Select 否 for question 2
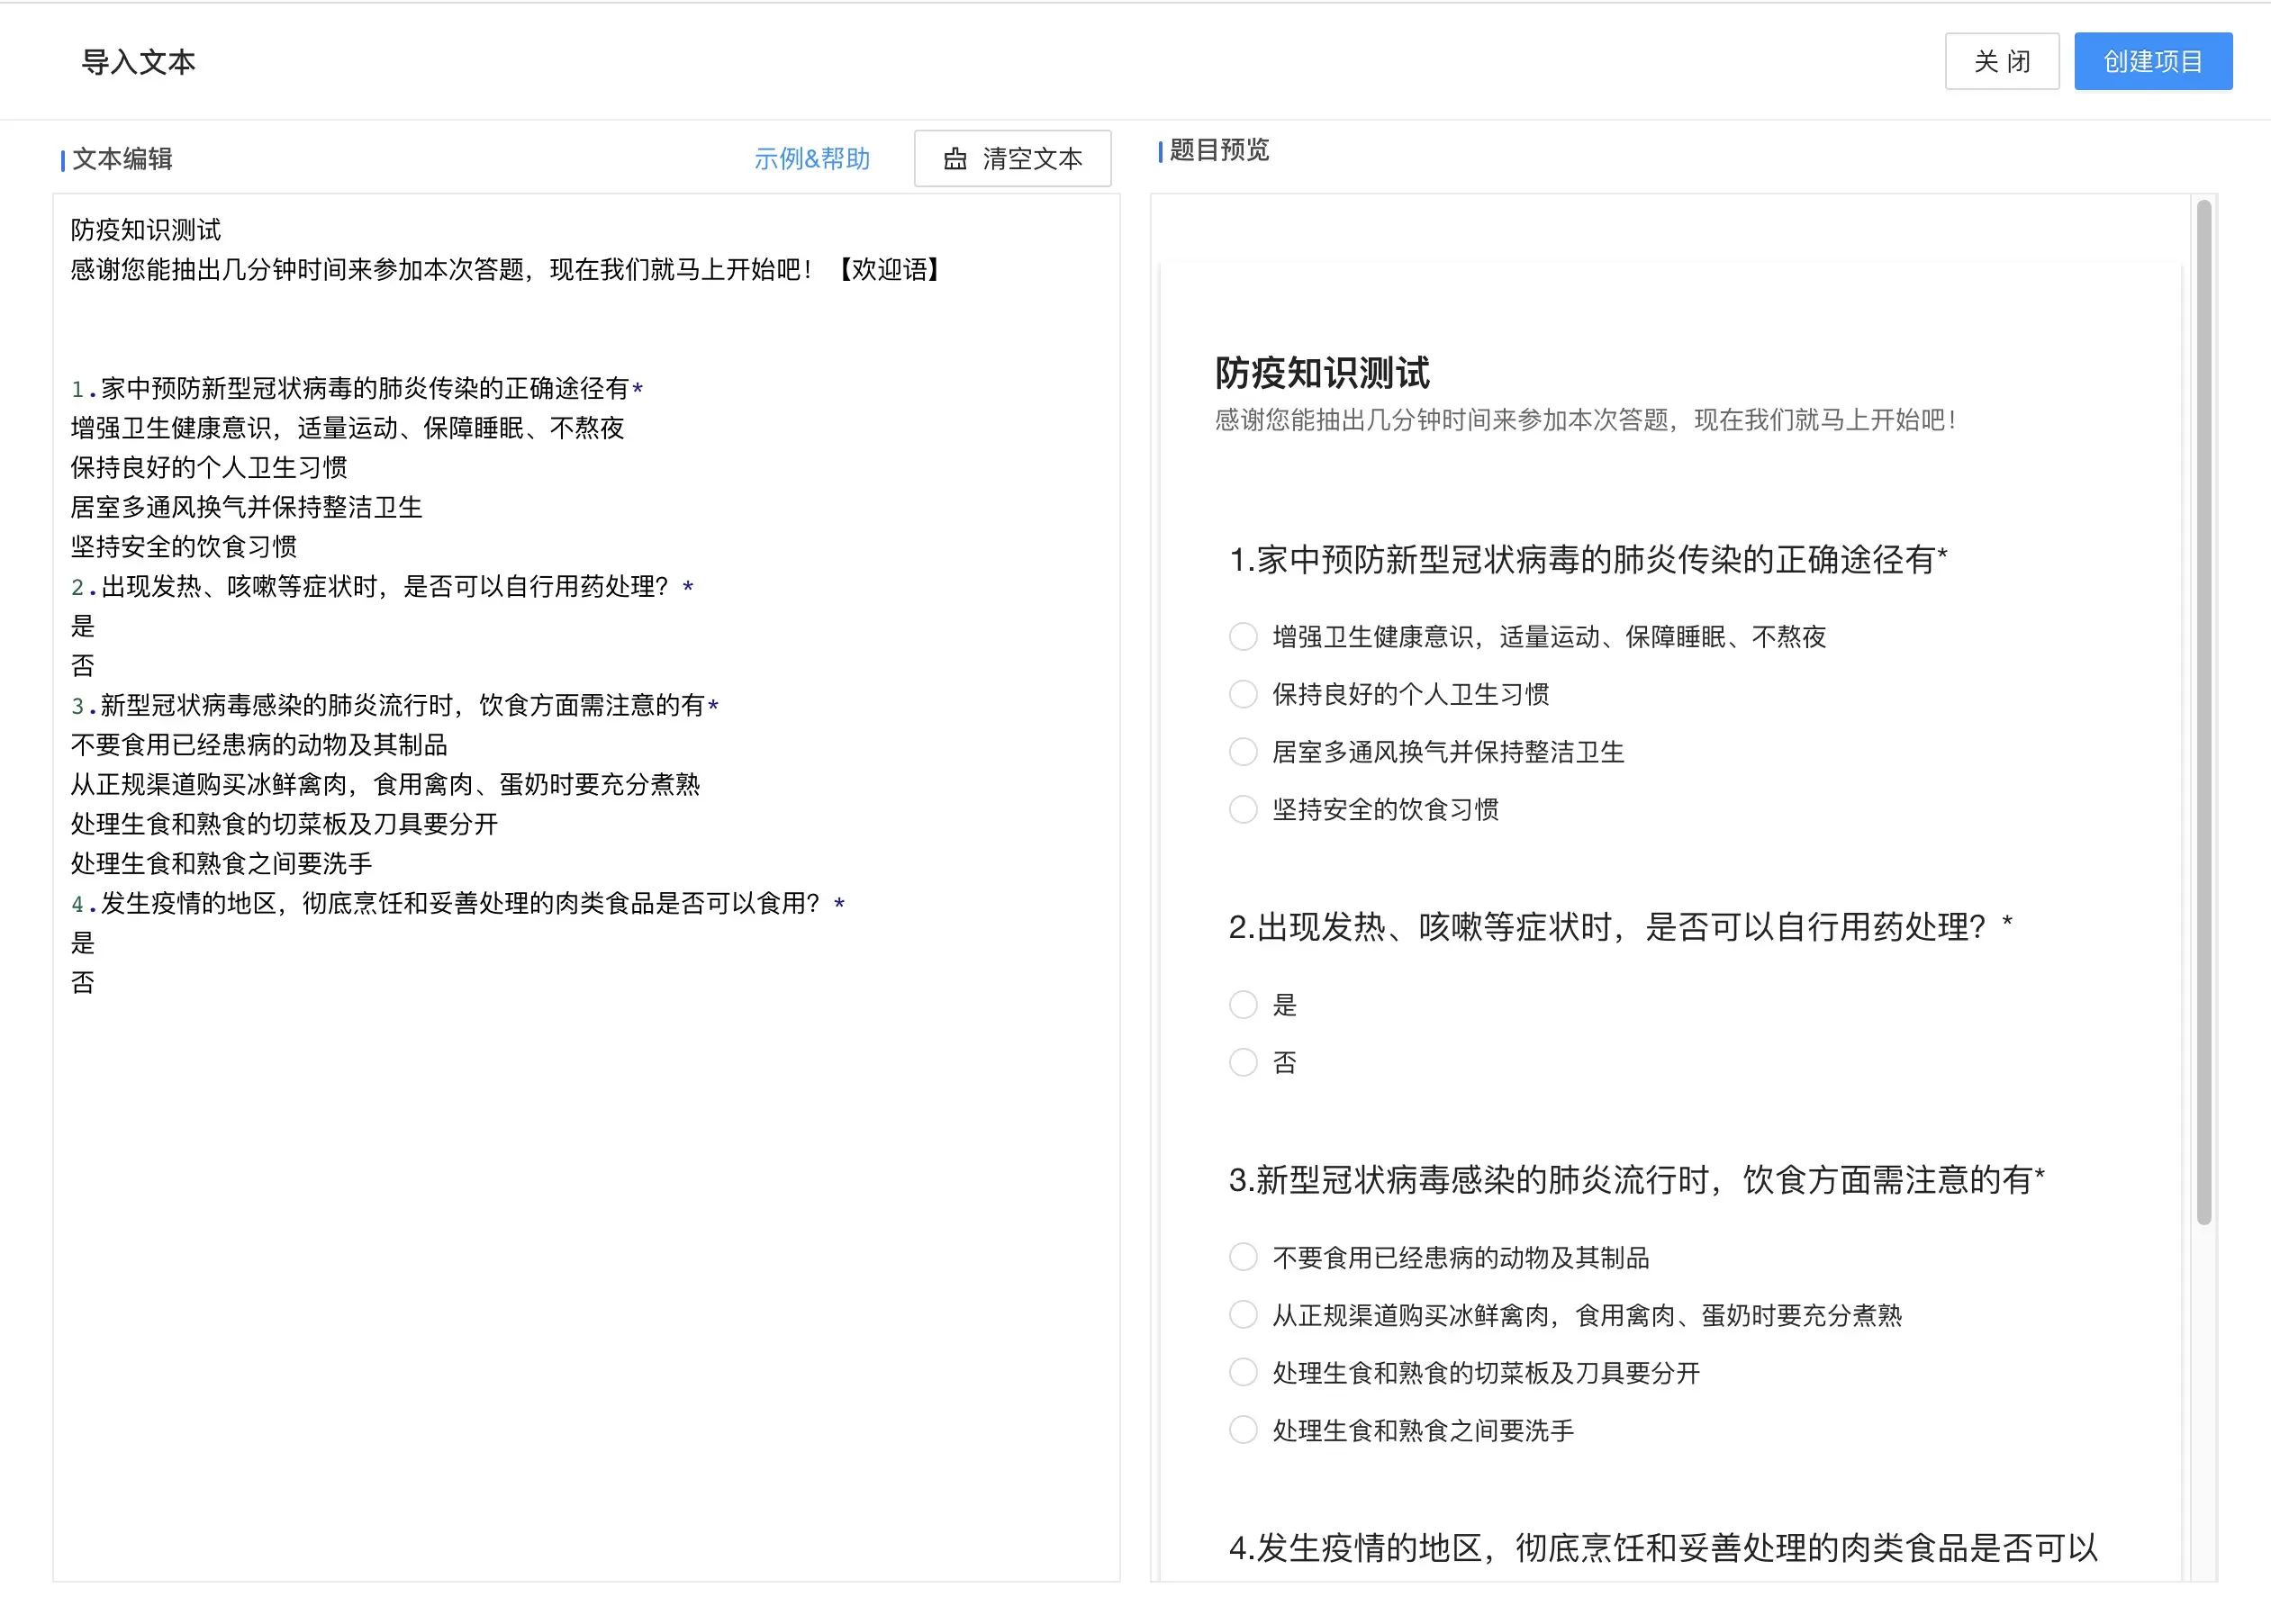 [x=1243, y=1063]
